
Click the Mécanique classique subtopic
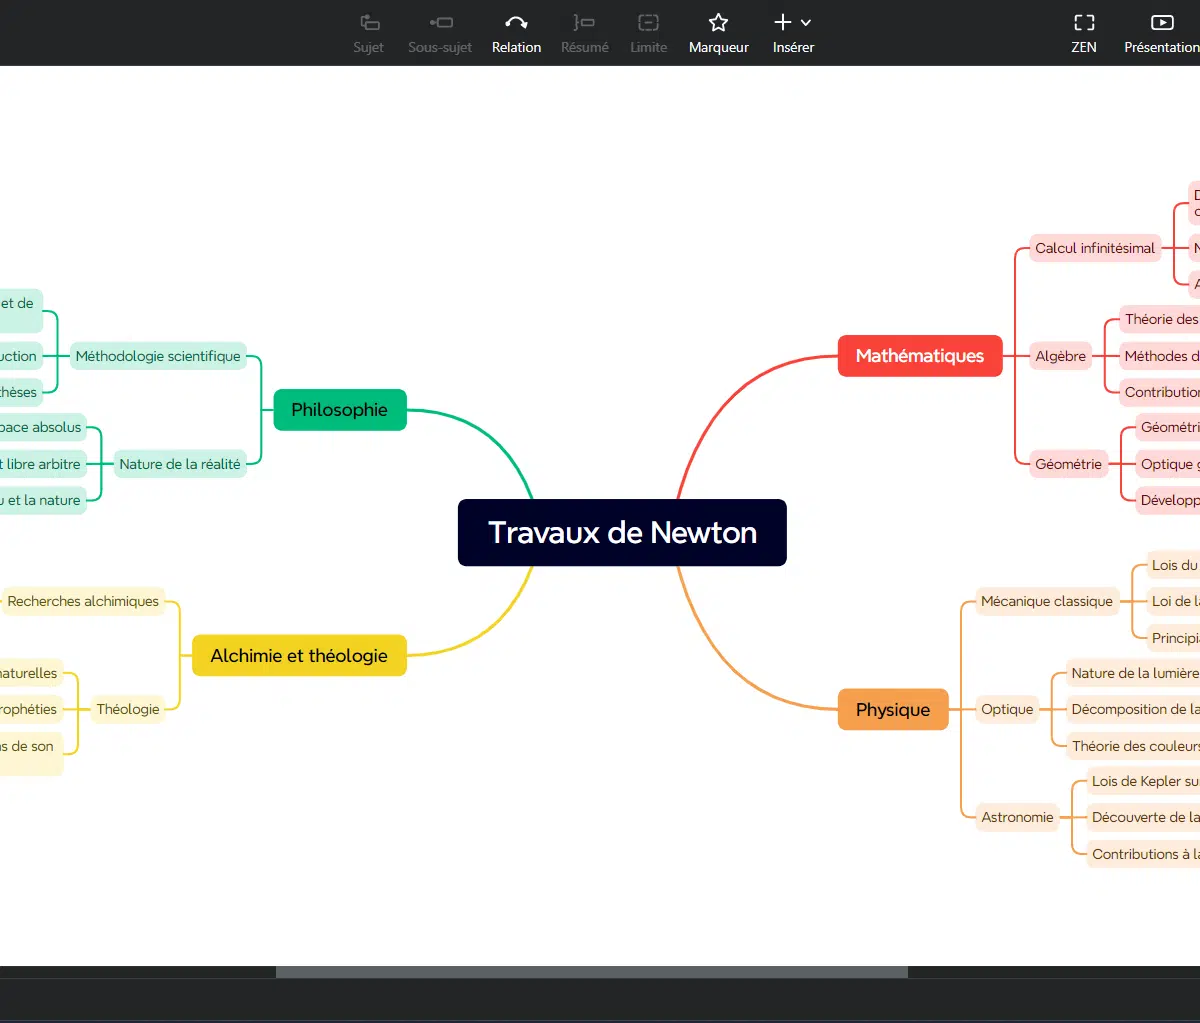[x=1046, y=601]
